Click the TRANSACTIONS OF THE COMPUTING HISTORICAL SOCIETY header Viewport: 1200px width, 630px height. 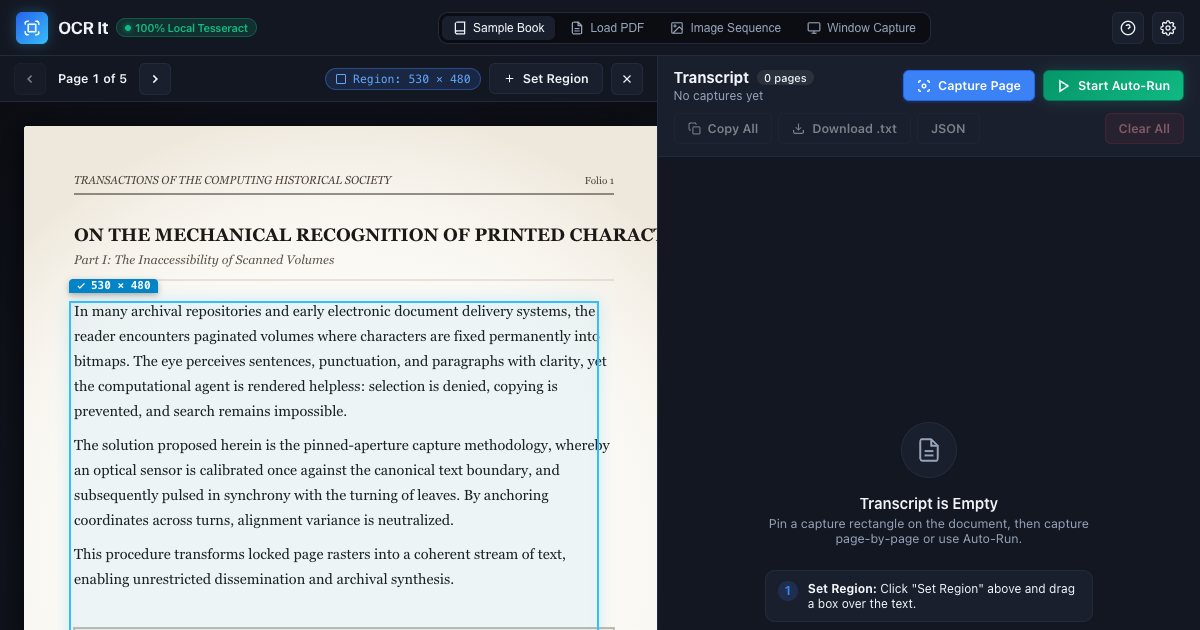tap(233, 181)
